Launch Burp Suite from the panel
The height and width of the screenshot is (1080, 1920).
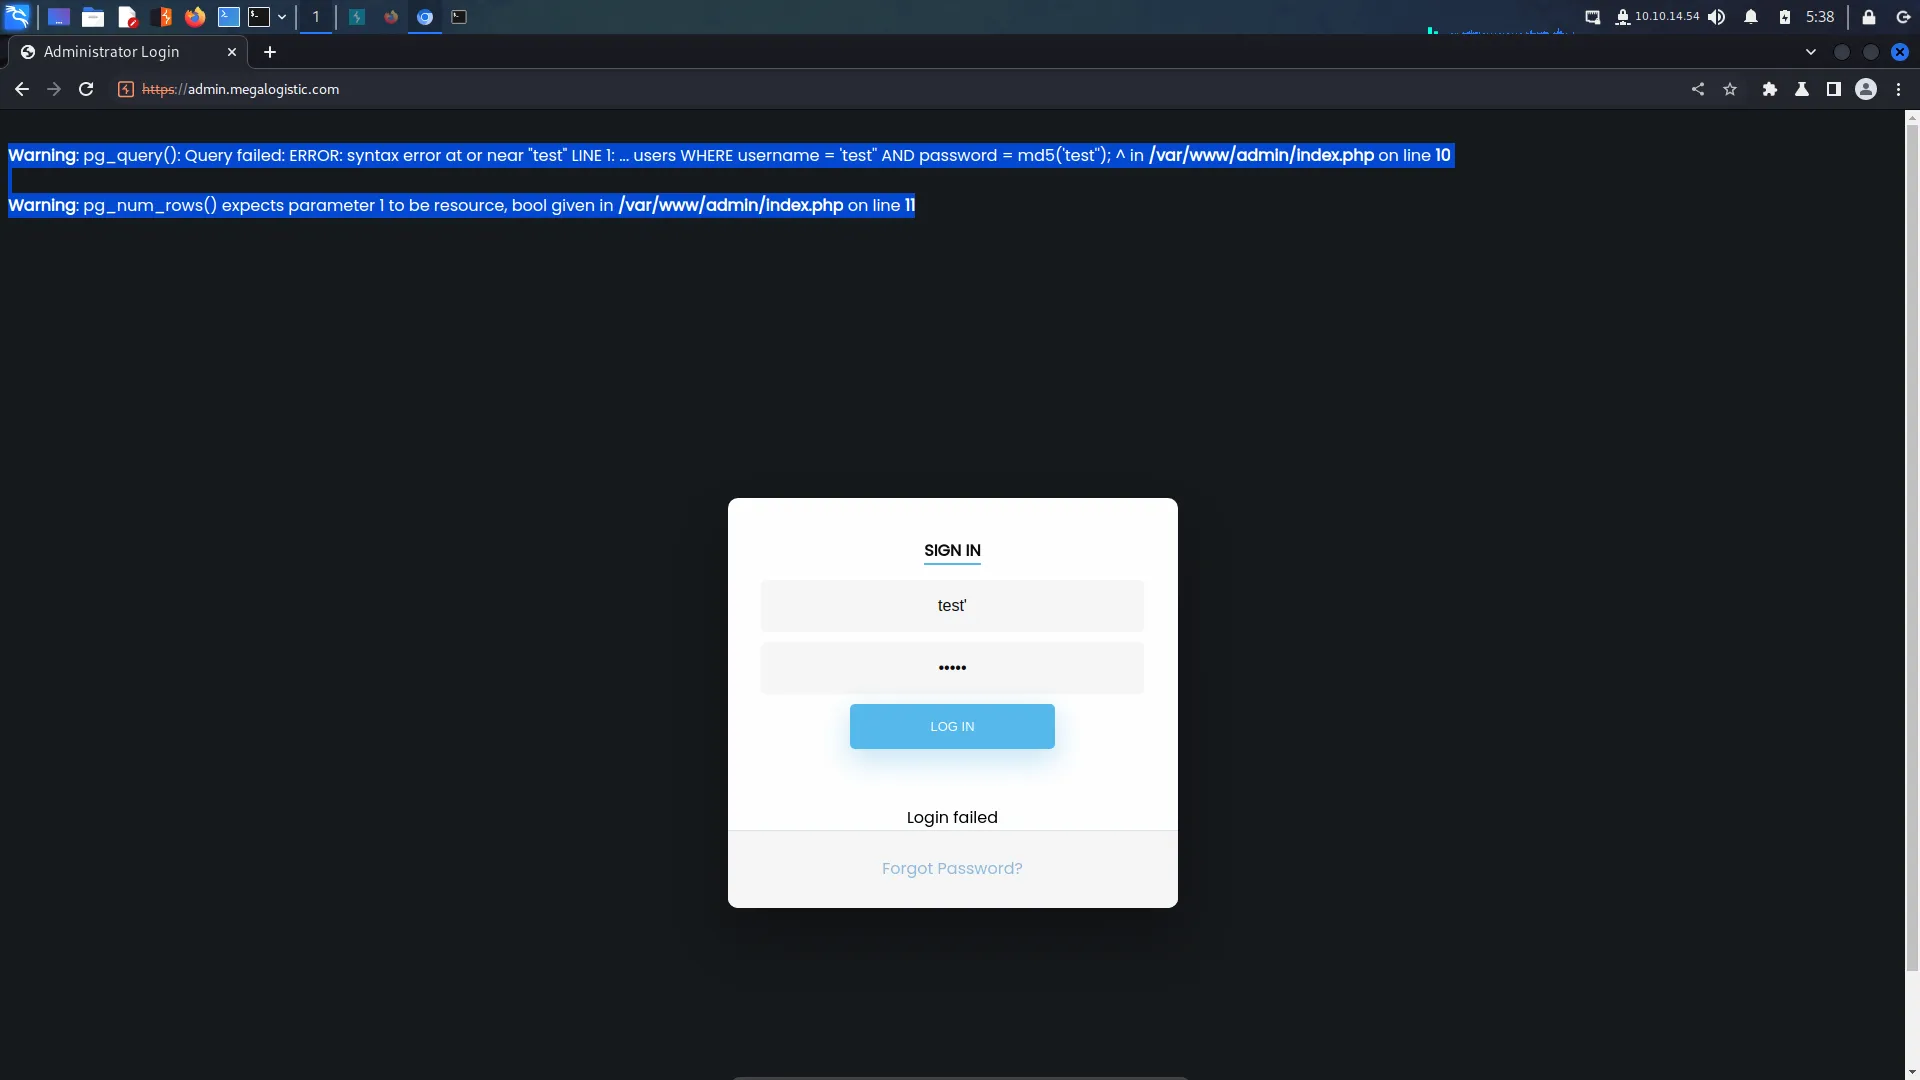161,17
